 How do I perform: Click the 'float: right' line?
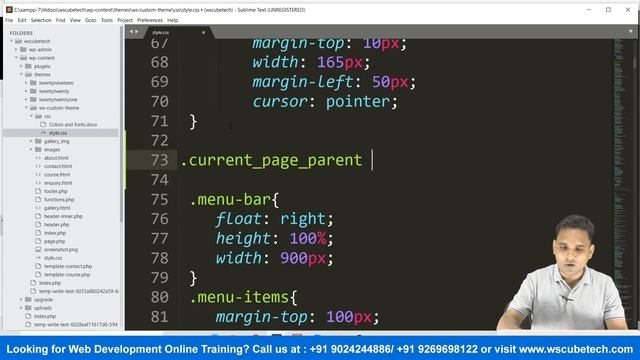coord(275,219)
